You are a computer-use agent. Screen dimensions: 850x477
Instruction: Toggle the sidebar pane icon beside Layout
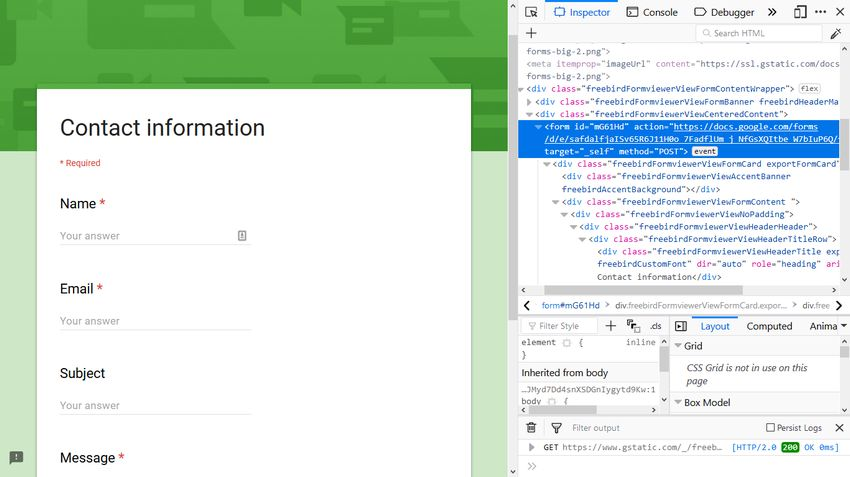pyautogui.click(x=680, y=326)
